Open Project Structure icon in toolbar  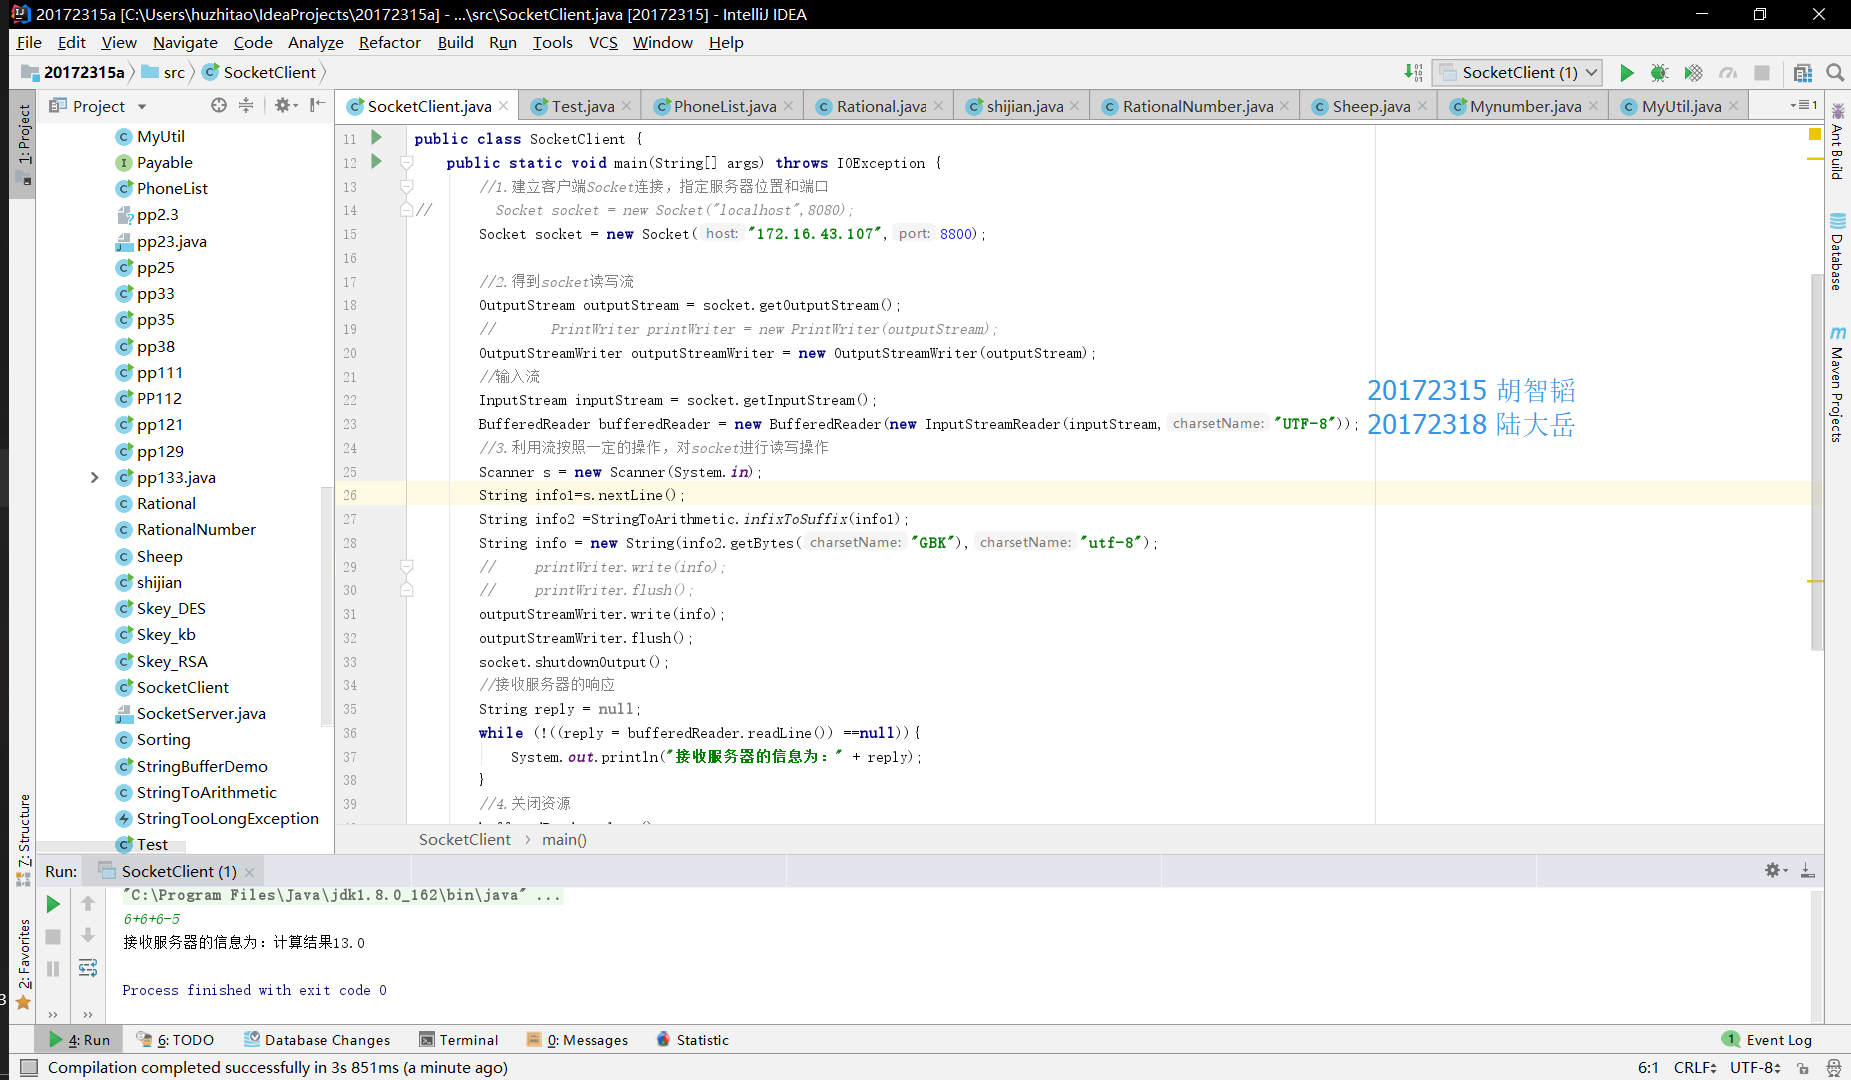click(x=1803, y=73)
